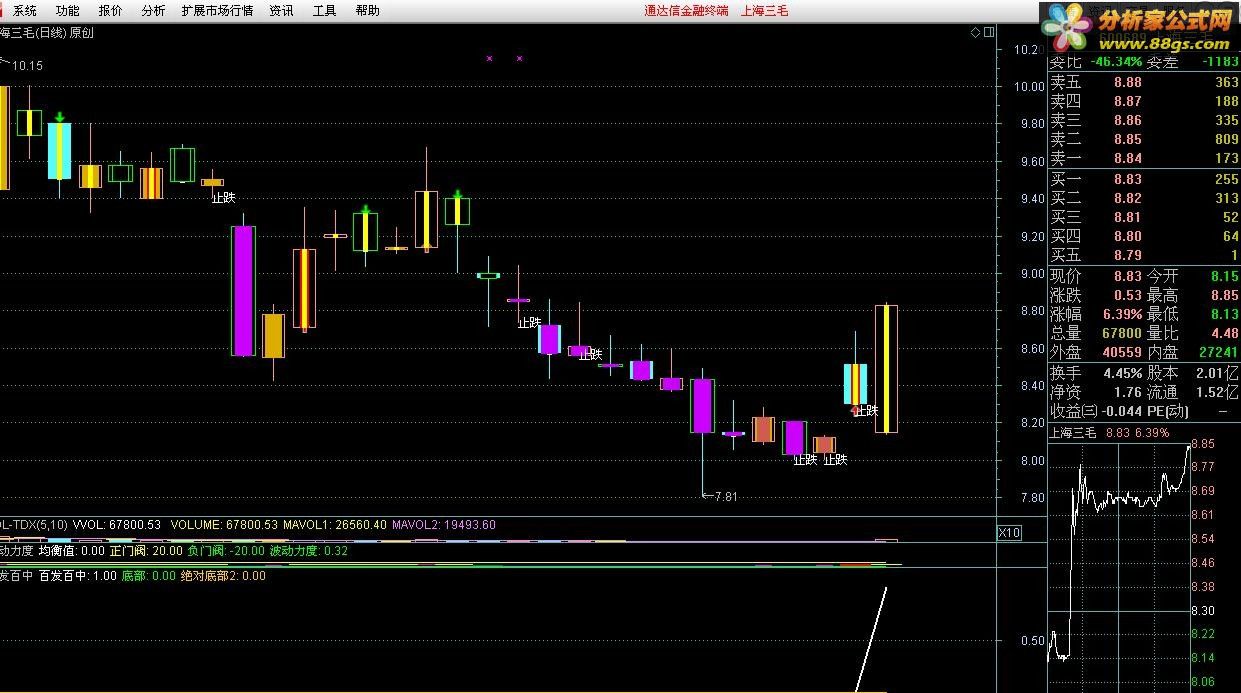The image size is (1241, 693).
Task: Click the red 上海三毛 title bar label
Action: (x=765, y=11)
